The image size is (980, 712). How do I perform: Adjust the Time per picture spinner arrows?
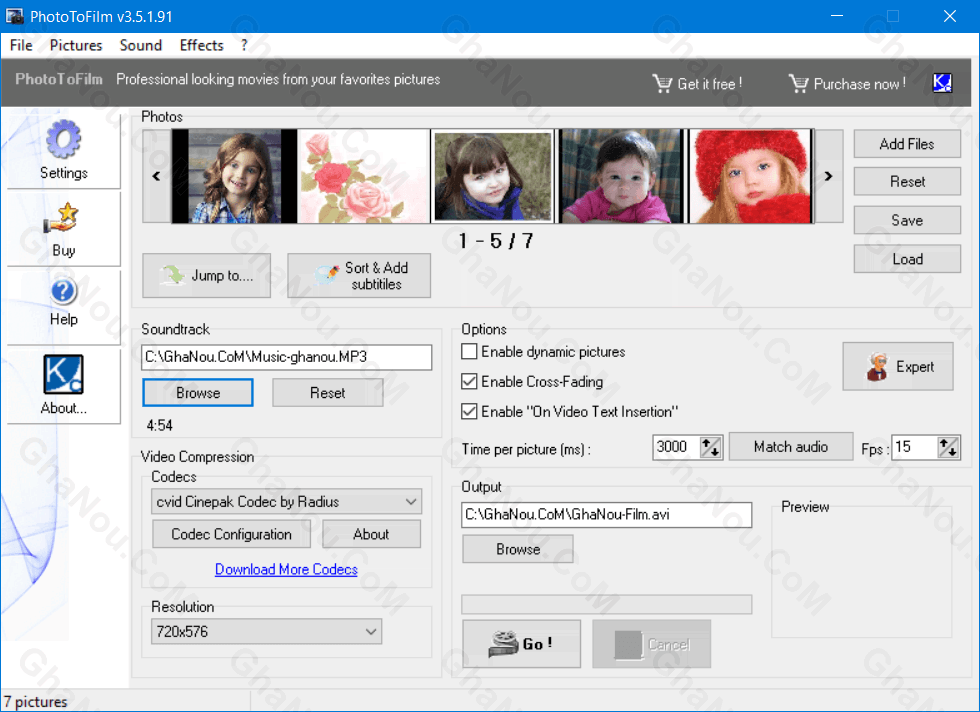711,447
